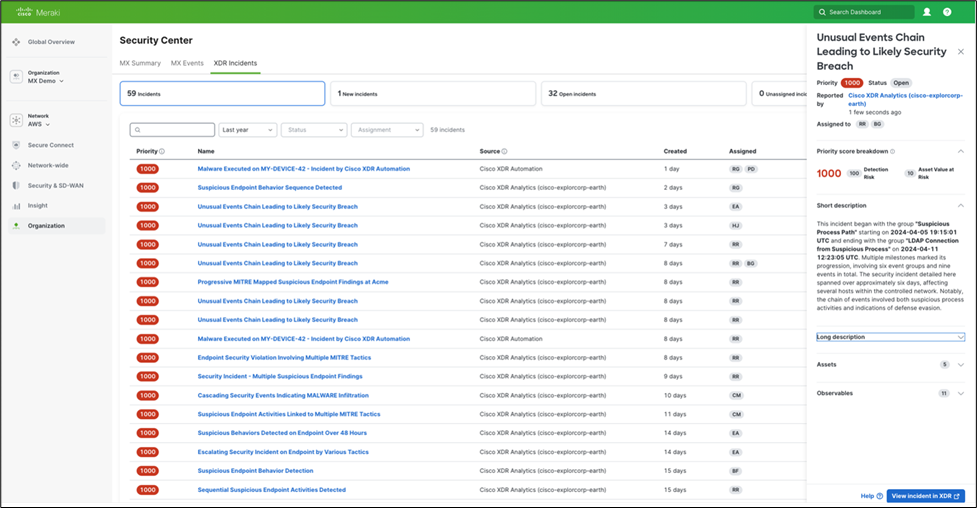Click the Network AWS icon

16,120
